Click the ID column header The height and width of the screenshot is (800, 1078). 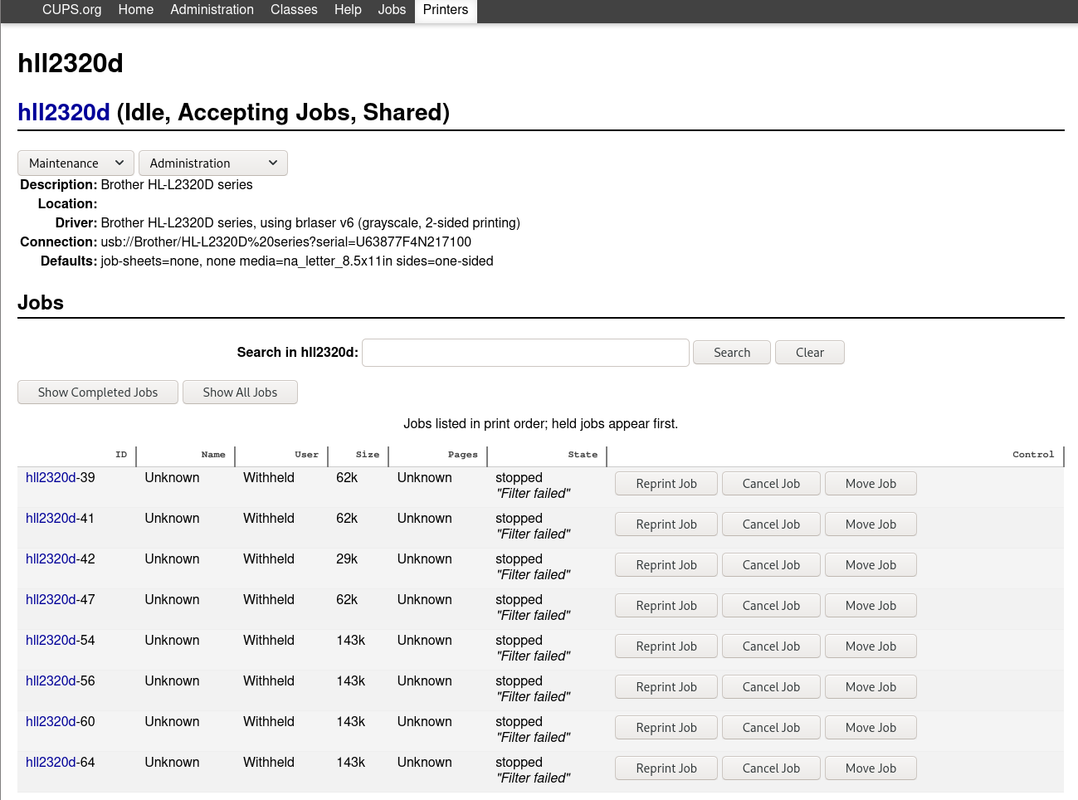121,454
